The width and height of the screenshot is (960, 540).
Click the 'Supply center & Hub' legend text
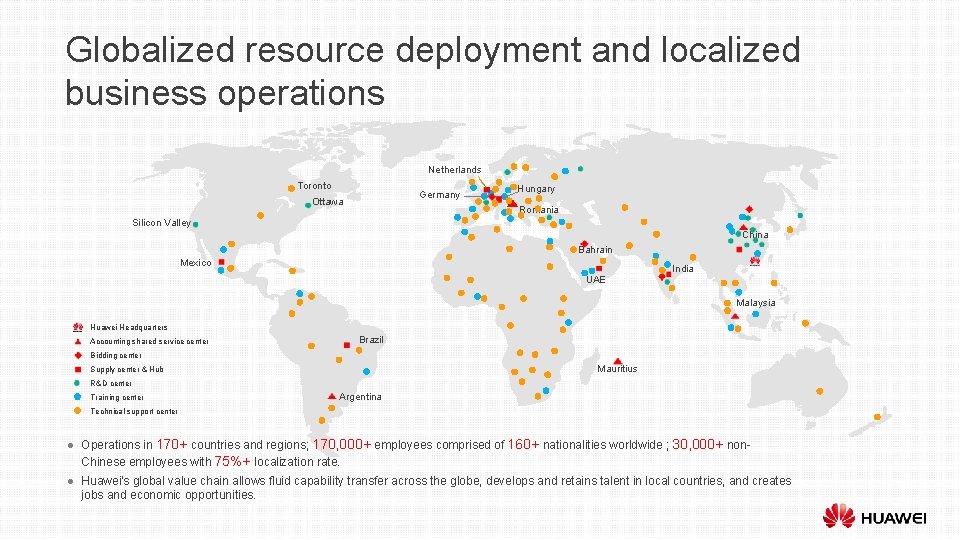coord(127,370)
